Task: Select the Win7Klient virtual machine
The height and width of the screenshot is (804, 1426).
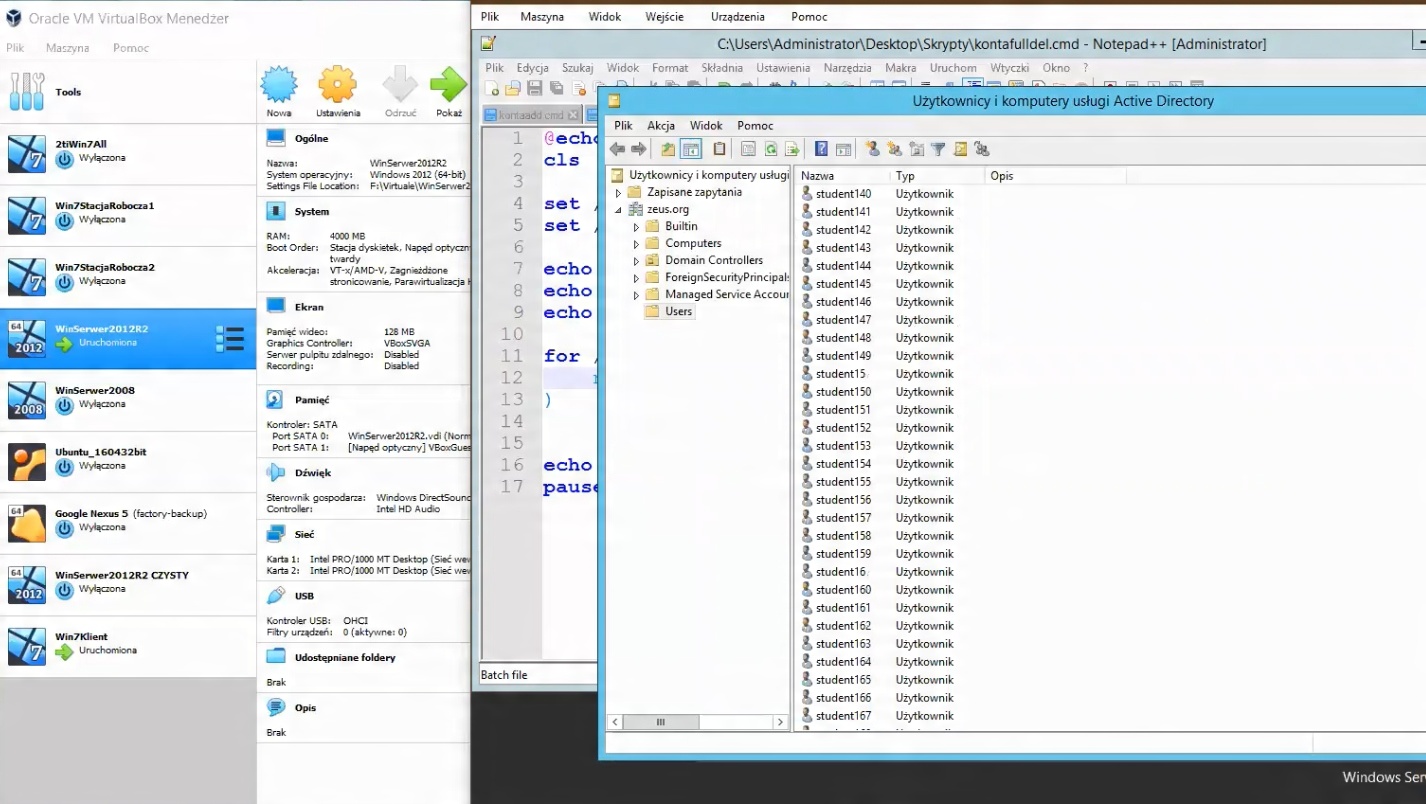Action: (128, 646)
